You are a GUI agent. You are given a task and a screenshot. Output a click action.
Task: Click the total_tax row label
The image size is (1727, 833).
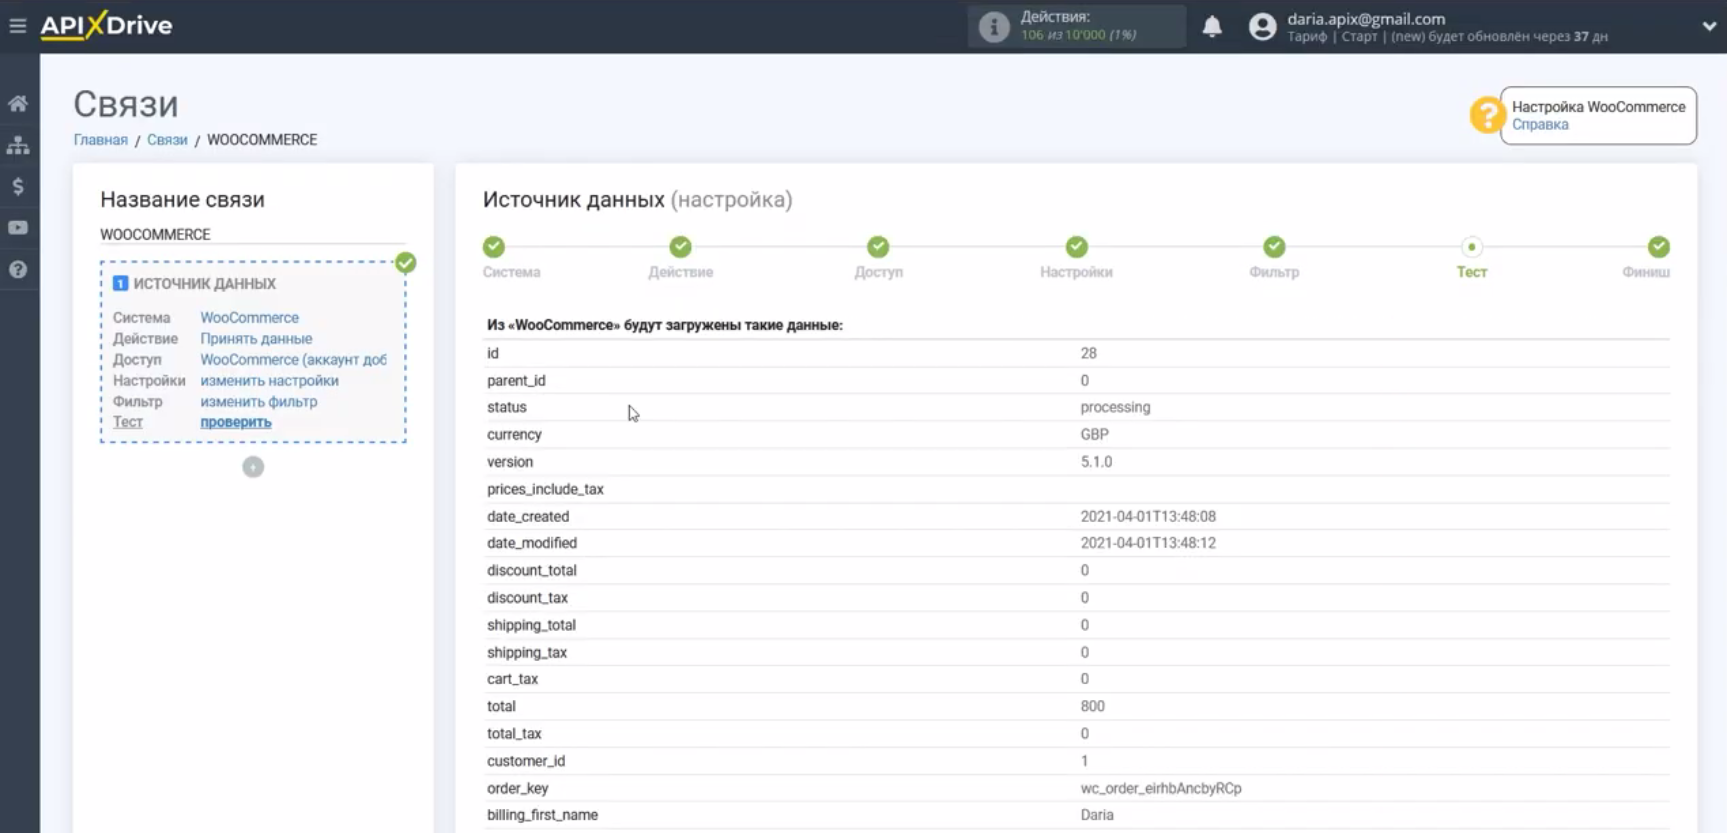click(514, 734)
